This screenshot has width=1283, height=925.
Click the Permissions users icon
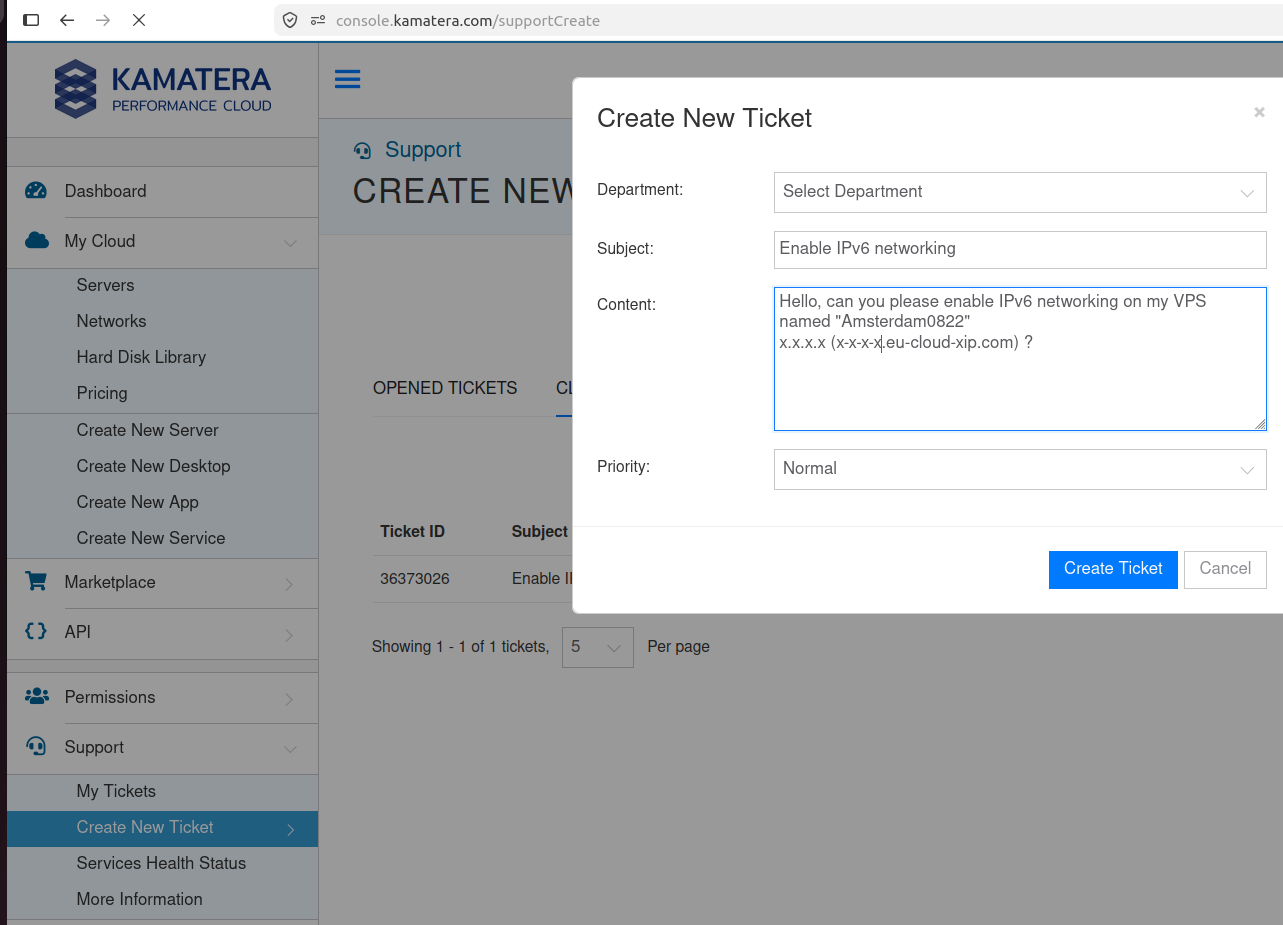[x=36, y=697]
